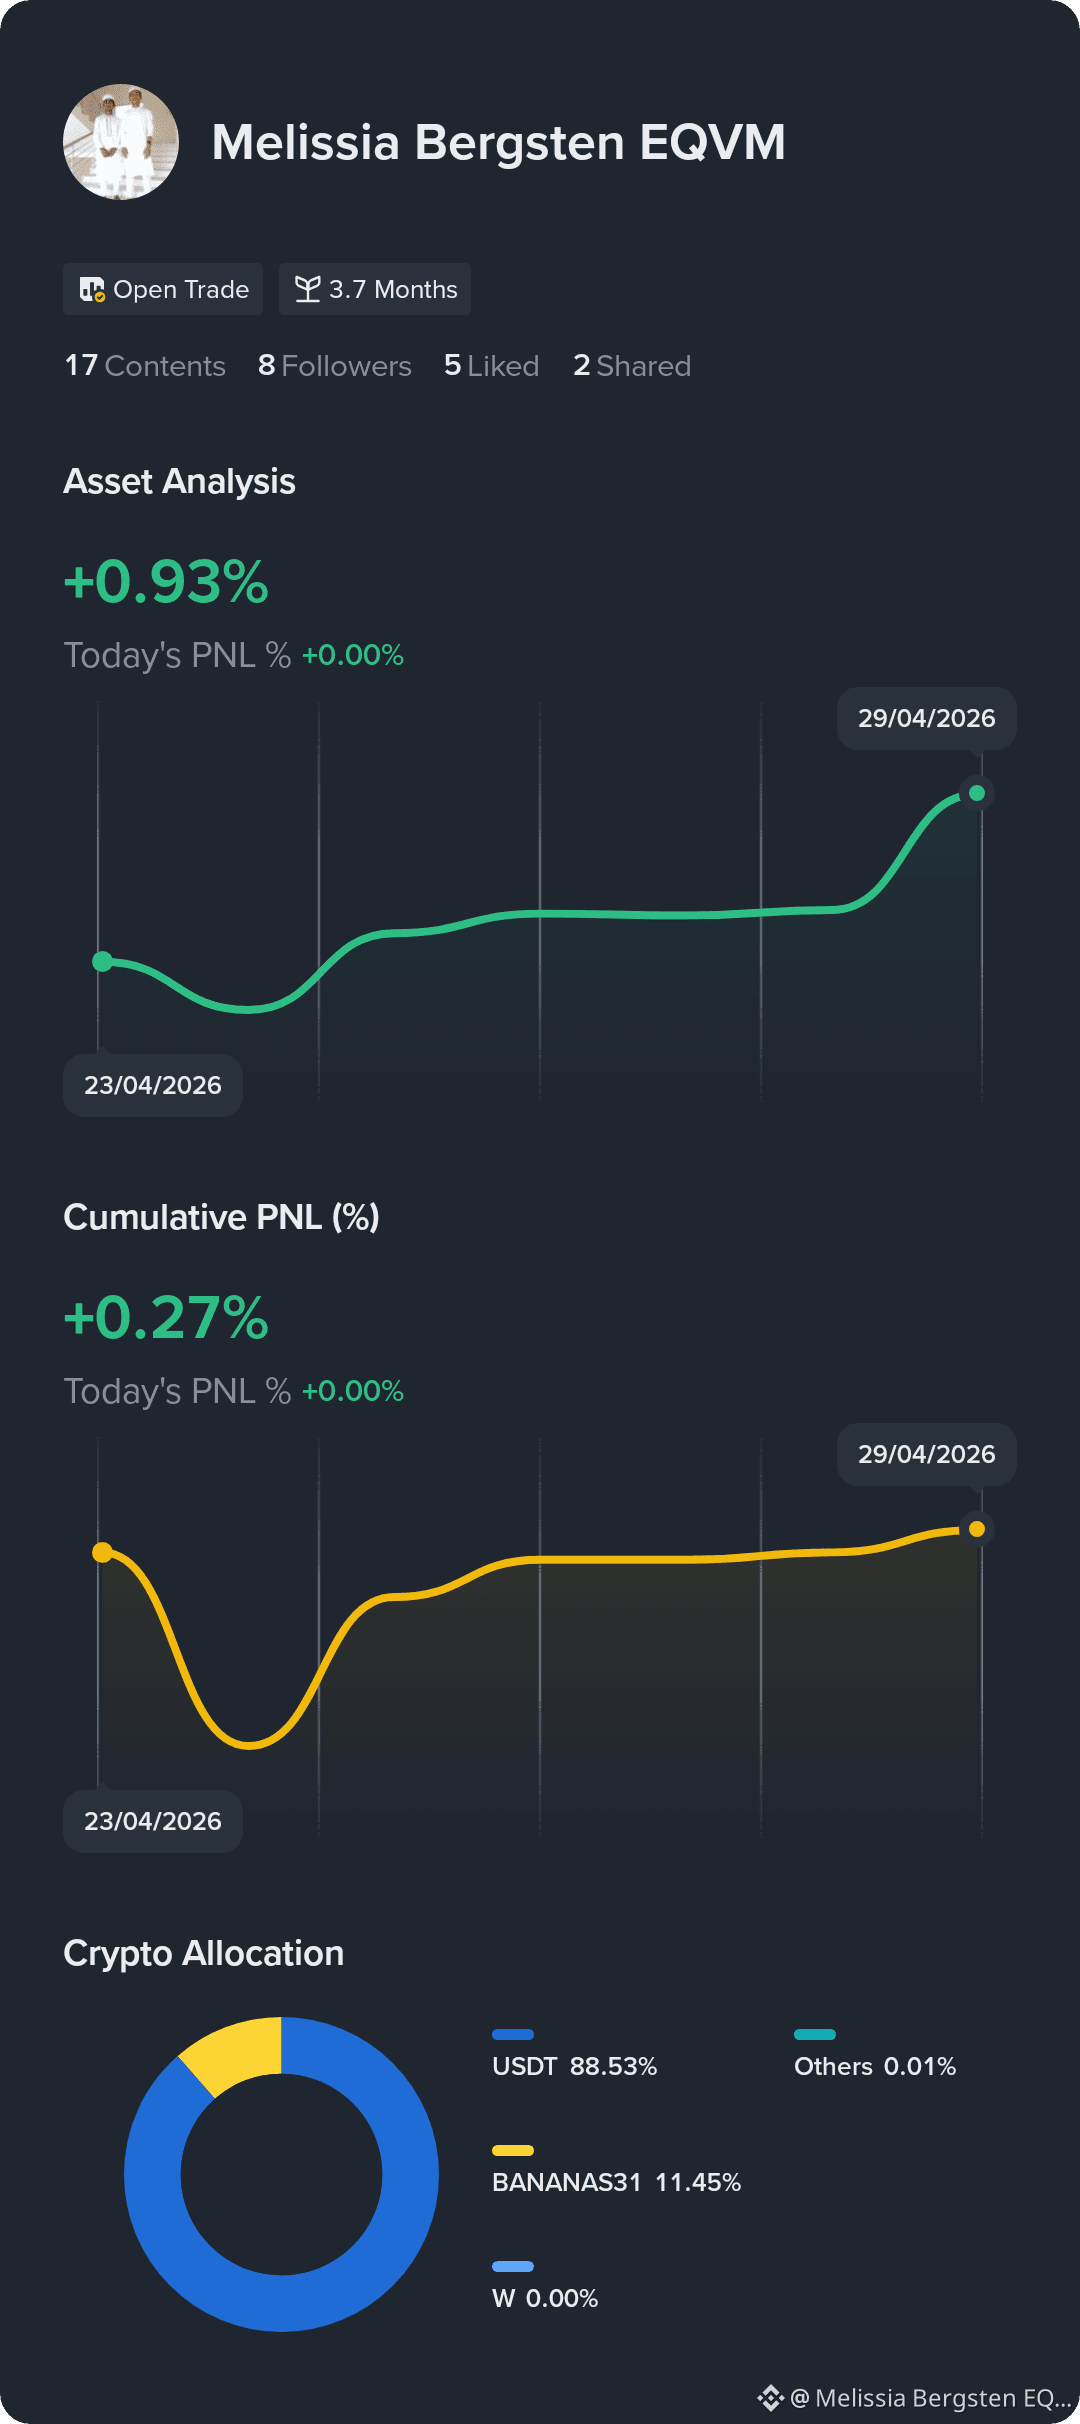This screenshot has height=2424, width=1080.
Task: Click the 29/04/2026 label on the Asset Analysis chart
Action: point(927,718)
